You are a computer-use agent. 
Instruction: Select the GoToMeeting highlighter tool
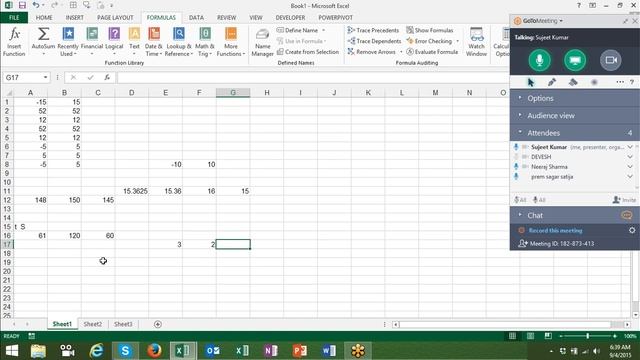coord(573,82)
